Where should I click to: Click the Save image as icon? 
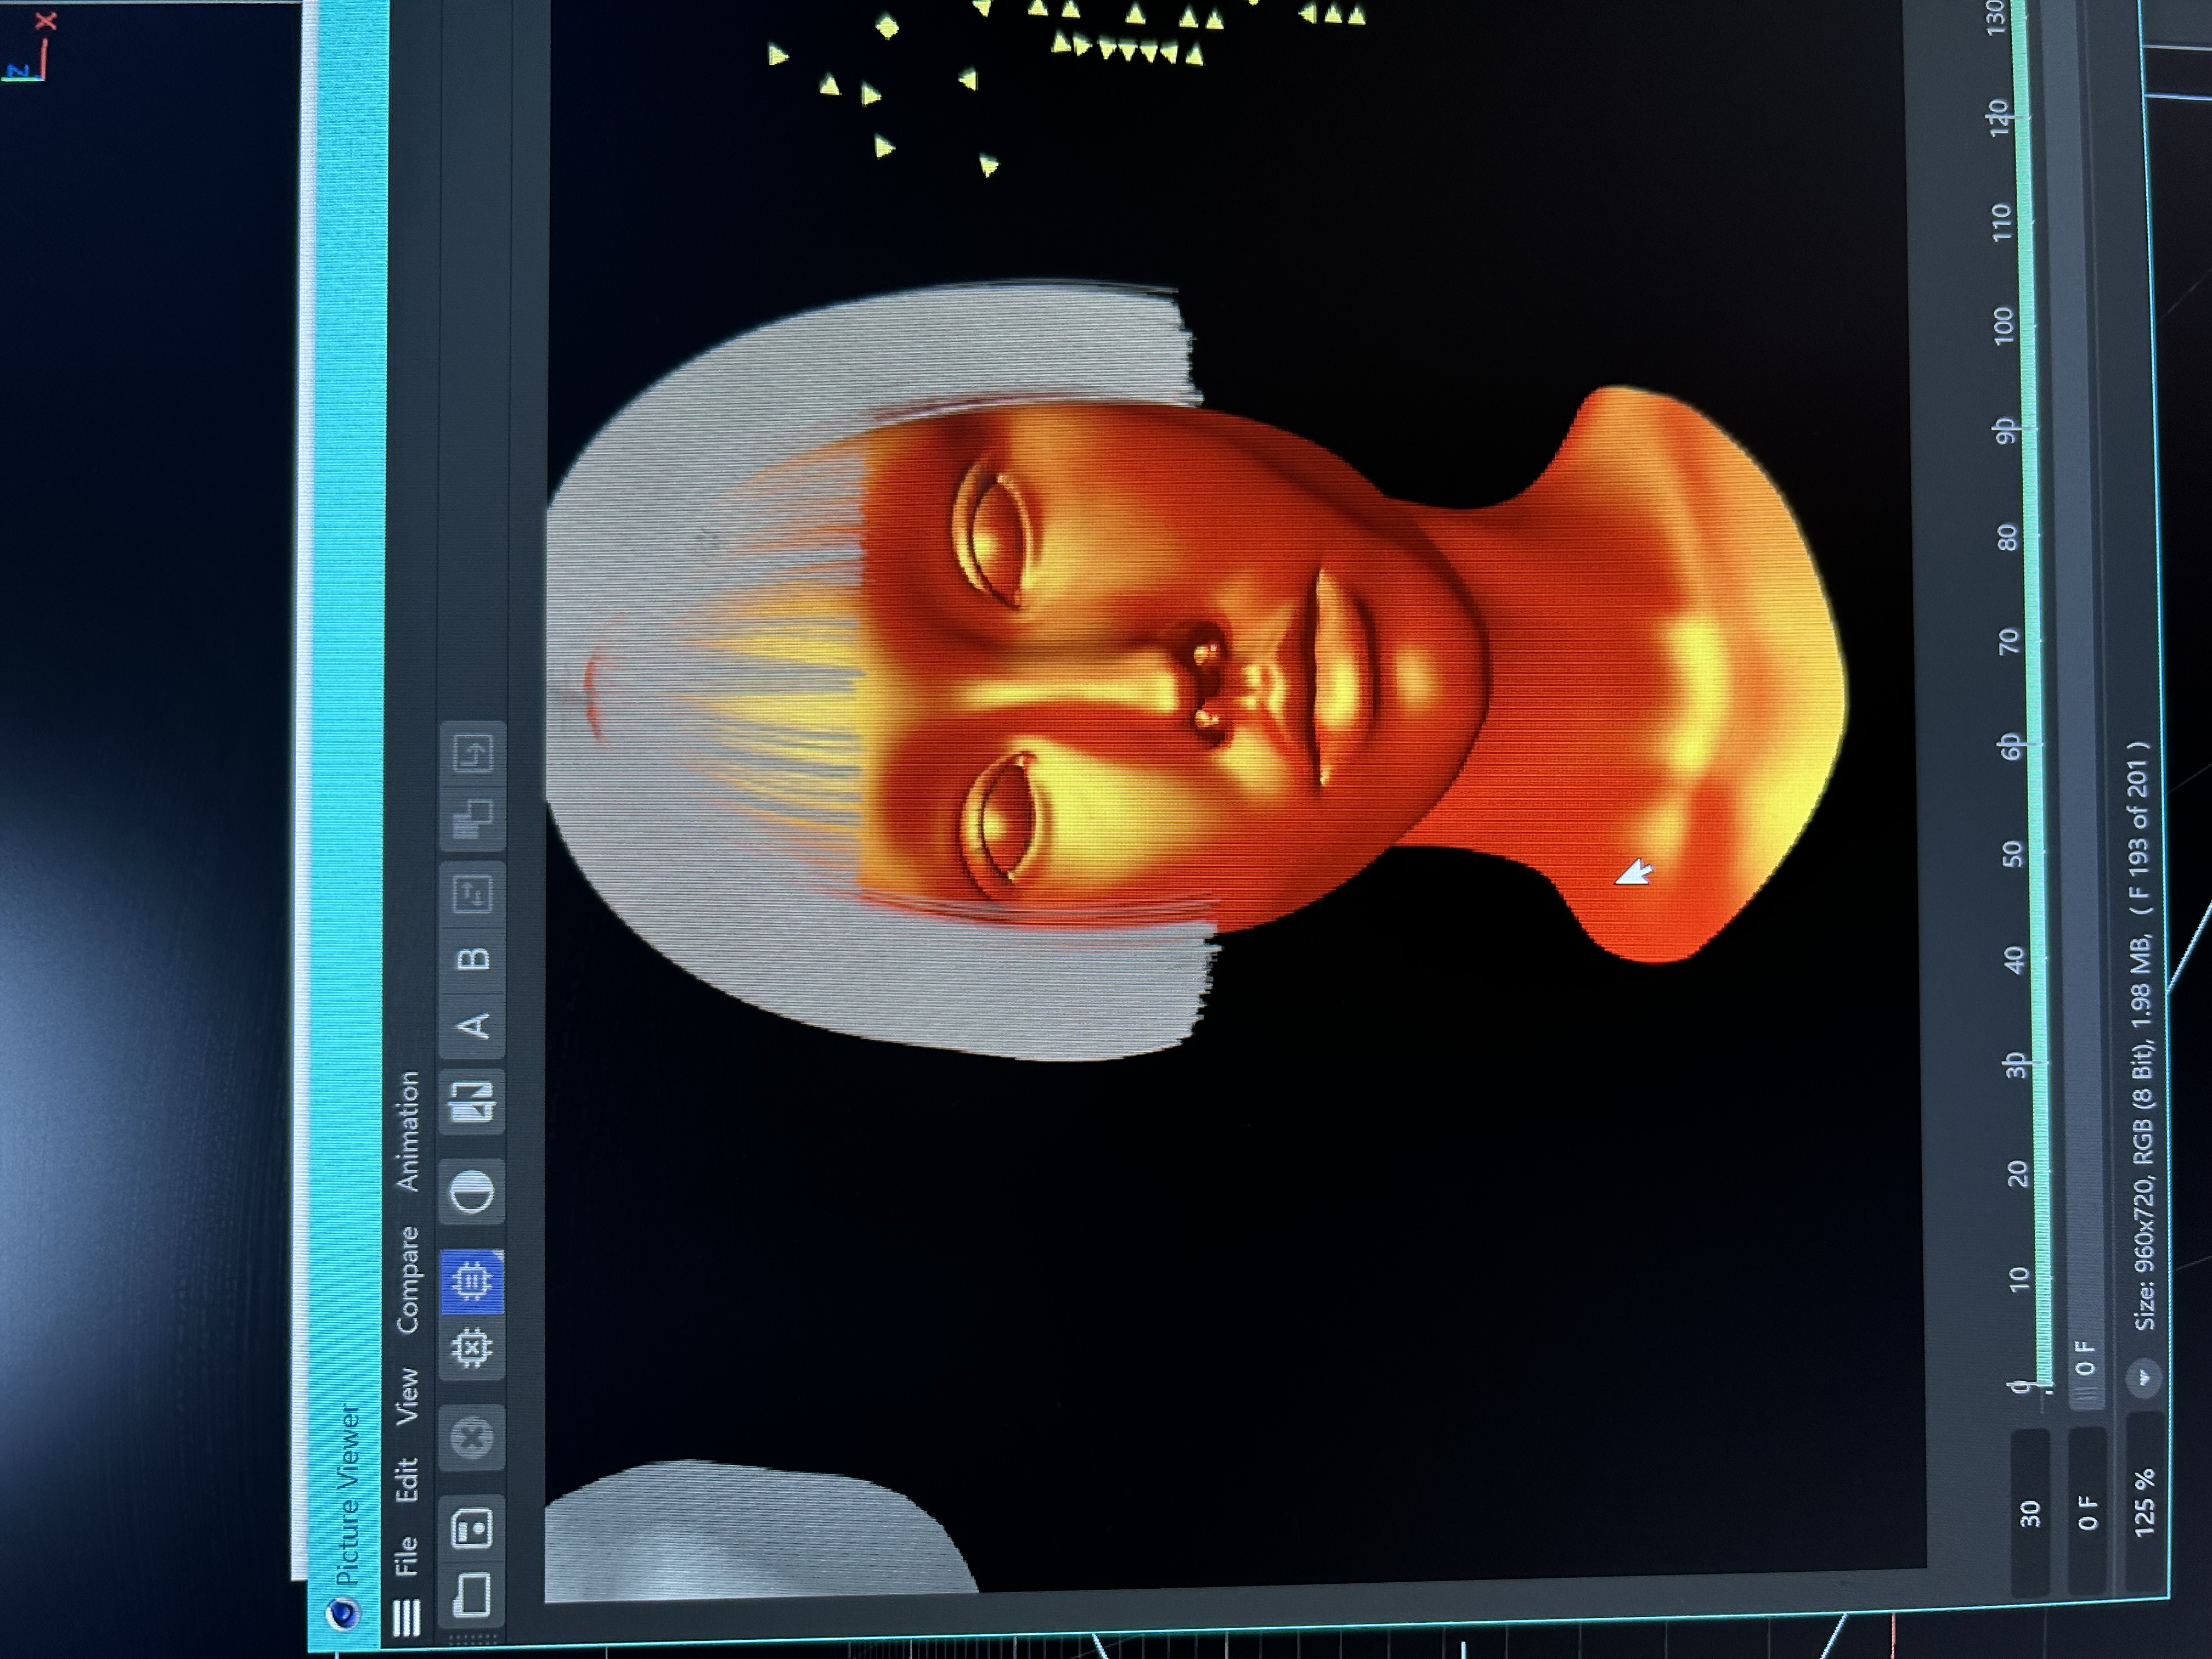click(472, 1528)
